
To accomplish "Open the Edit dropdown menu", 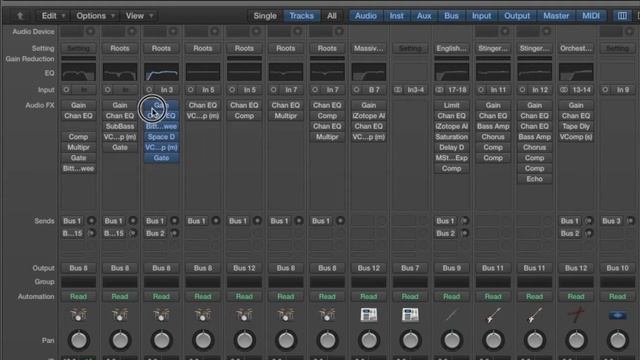I will click(x=53, y=16).
